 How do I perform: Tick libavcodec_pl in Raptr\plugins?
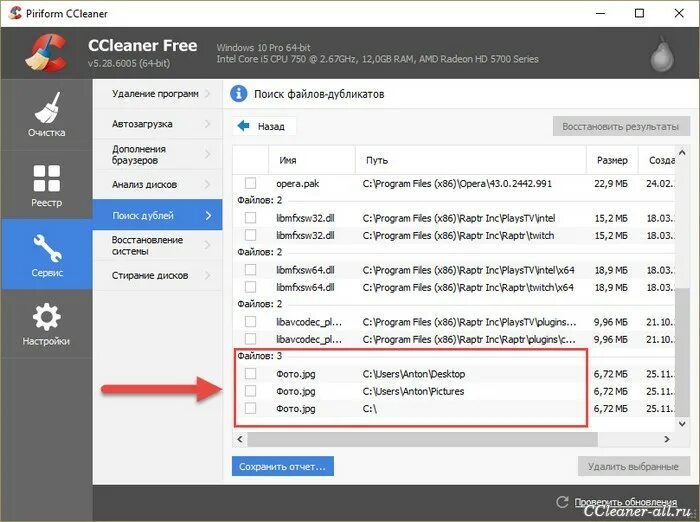(x=250, y=339)
